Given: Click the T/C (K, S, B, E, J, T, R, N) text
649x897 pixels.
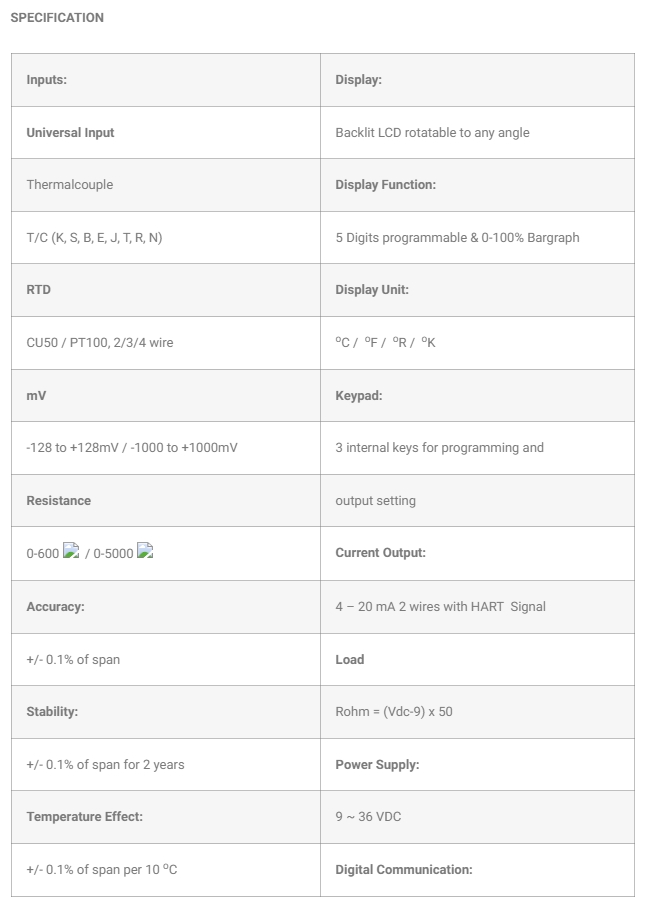Looking at the screenshot, I should pyautogui.click(x=94, y=238).
